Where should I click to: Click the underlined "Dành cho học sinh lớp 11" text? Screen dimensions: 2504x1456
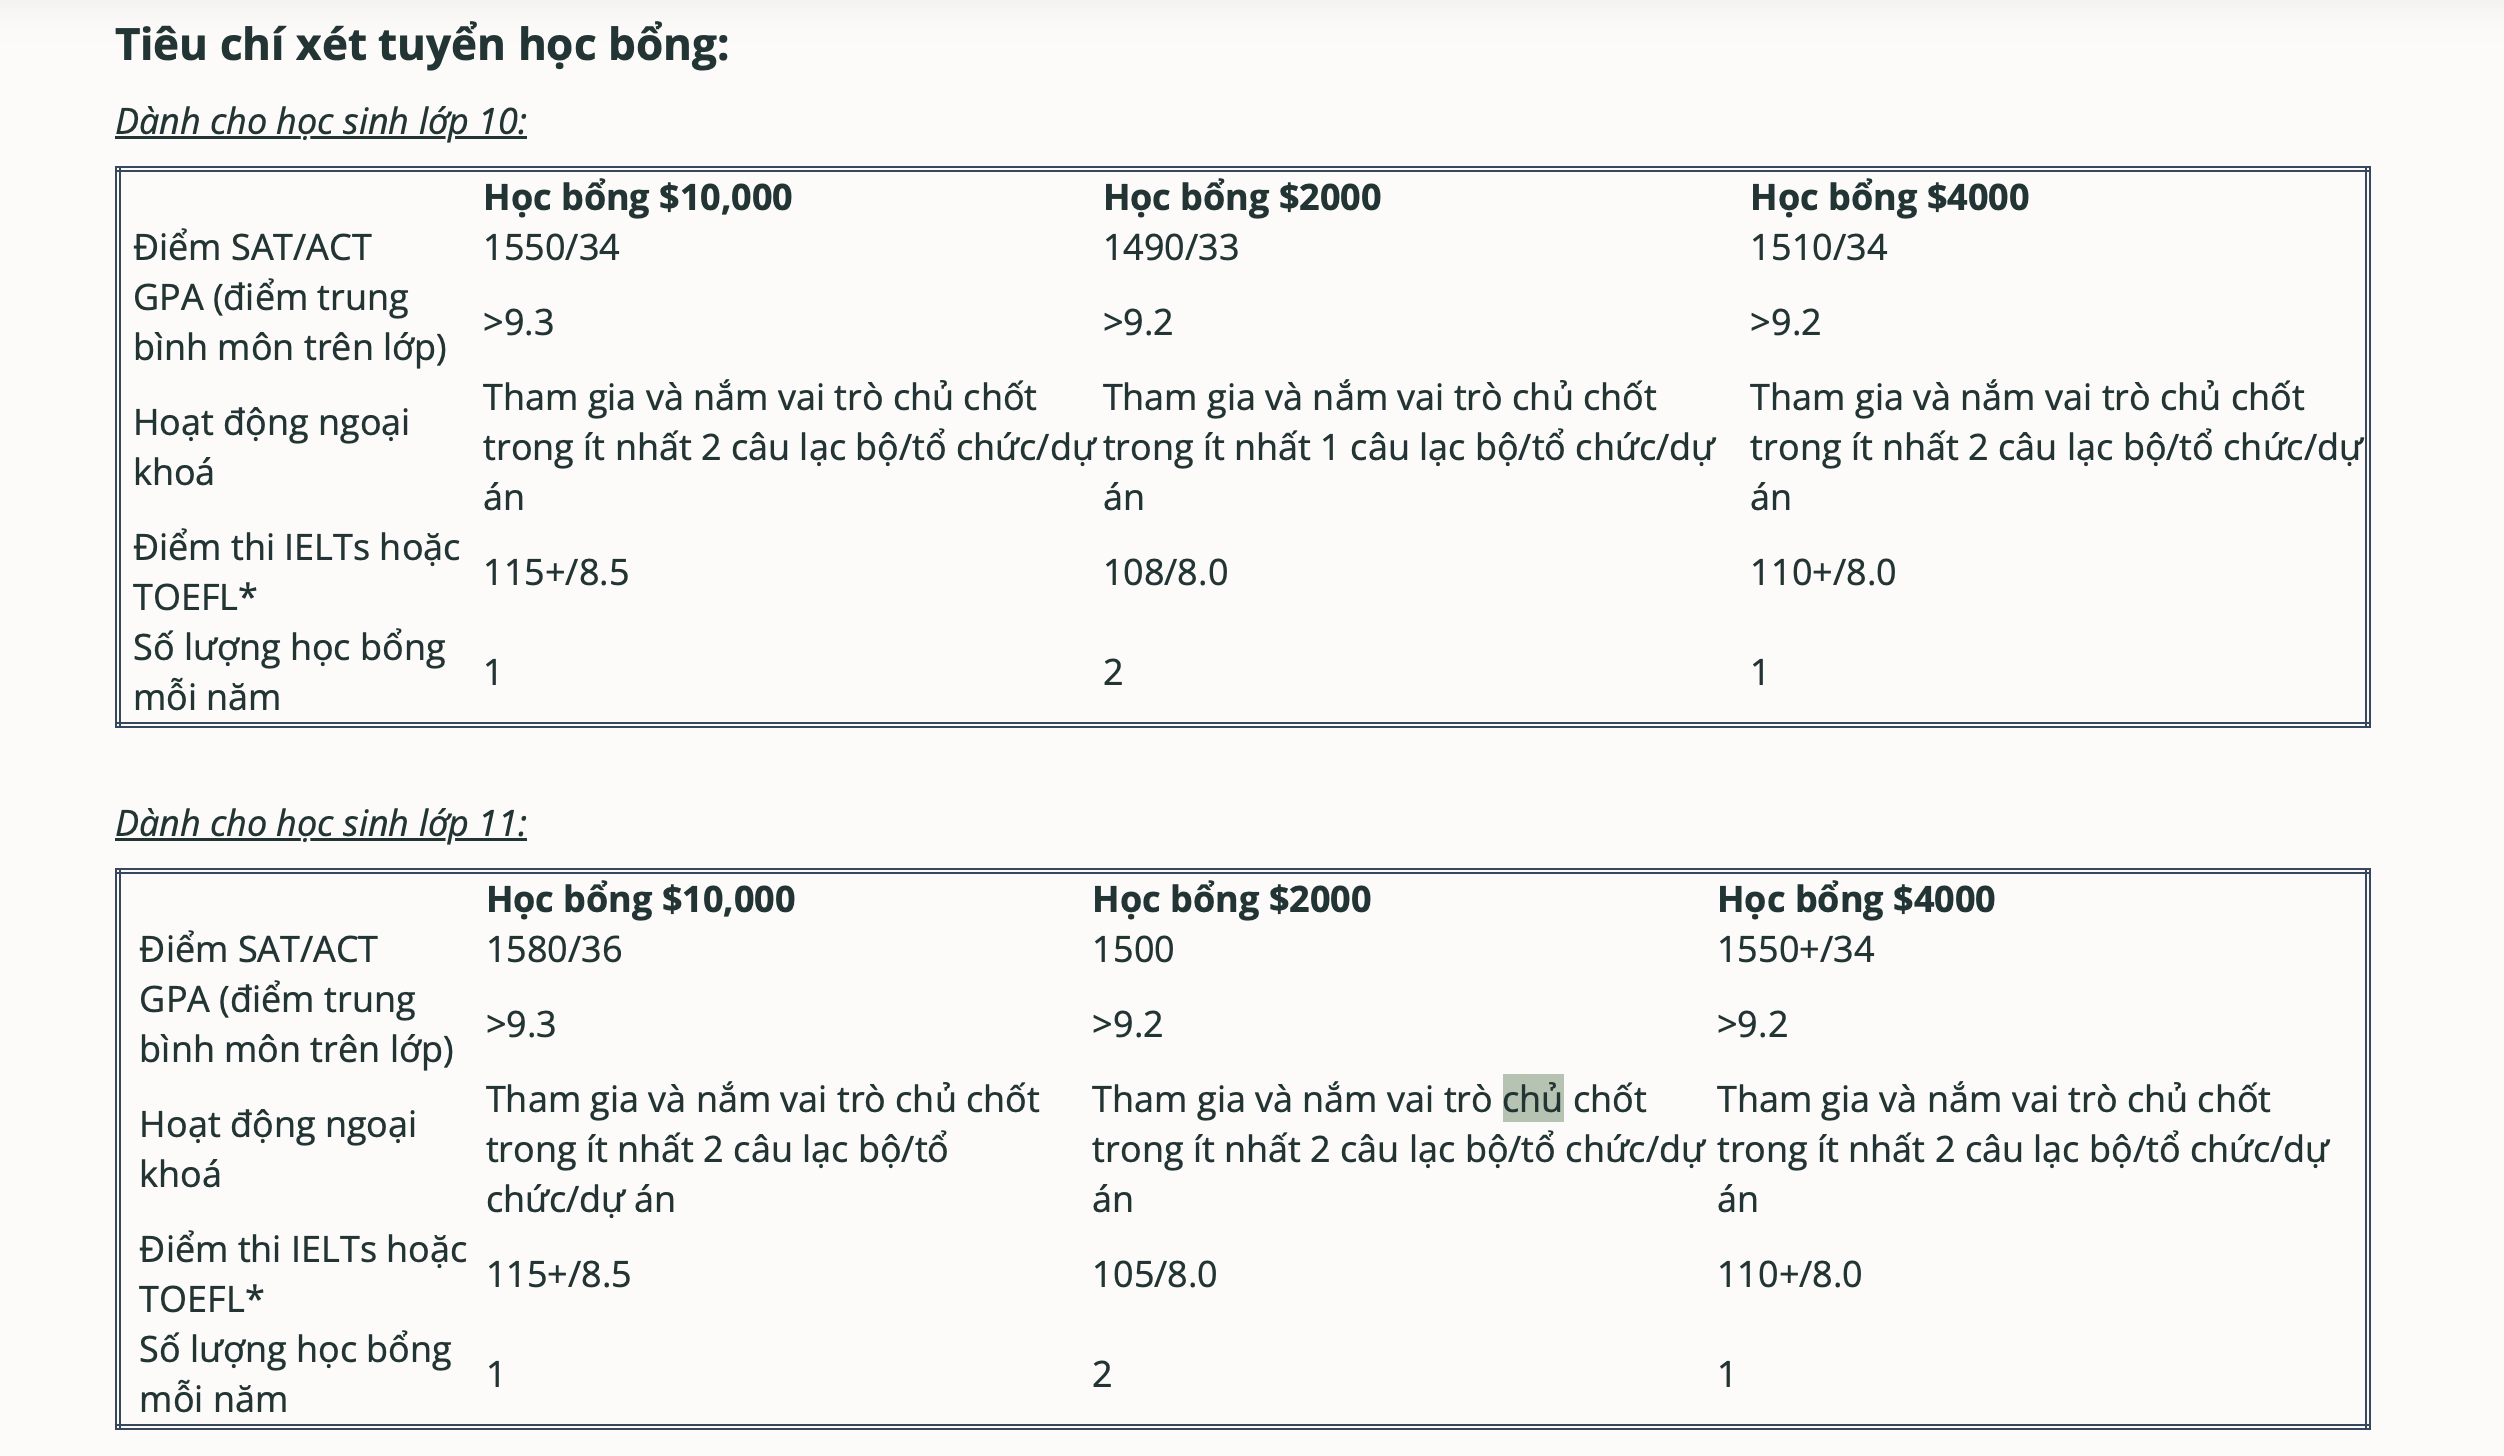pyautogui.click(x=321, y=824)
